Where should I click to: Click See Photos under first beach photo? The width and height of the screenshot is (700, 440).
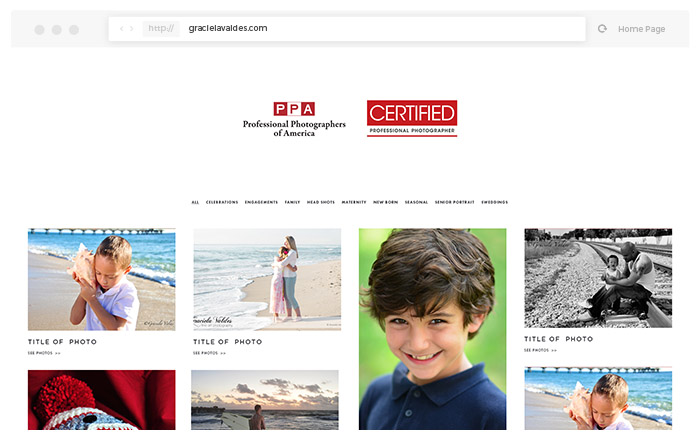pyautogui.click(x=44, y=353)
